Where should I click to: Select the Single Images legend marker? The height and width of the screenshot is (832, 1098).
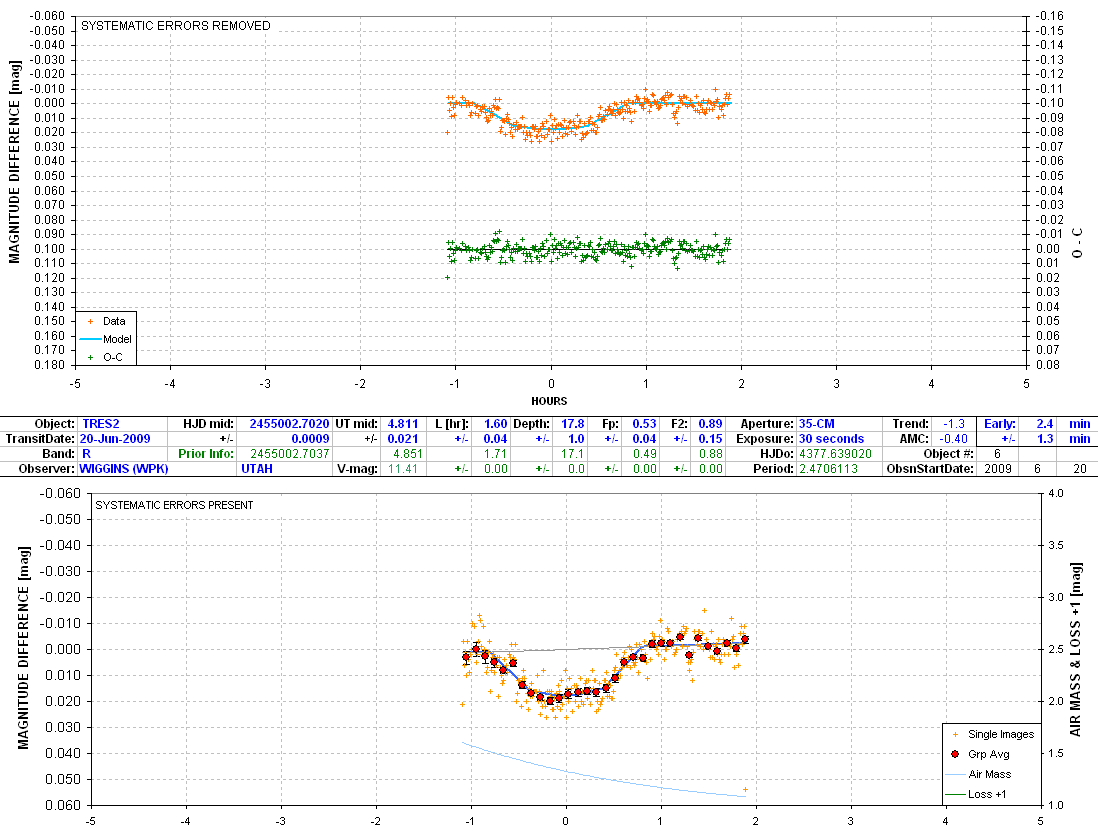tap(955, 734)
